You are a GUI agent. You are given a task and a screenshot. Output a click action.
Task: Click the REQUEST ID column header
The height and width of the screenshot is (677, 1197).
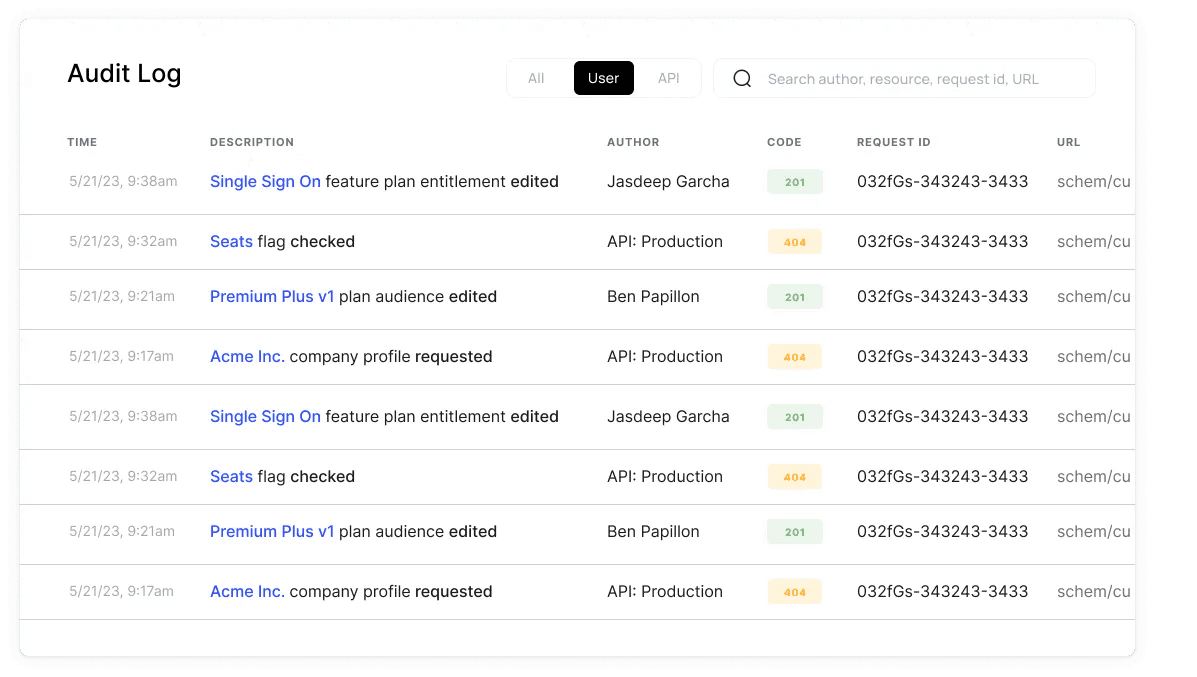point(893,142)
